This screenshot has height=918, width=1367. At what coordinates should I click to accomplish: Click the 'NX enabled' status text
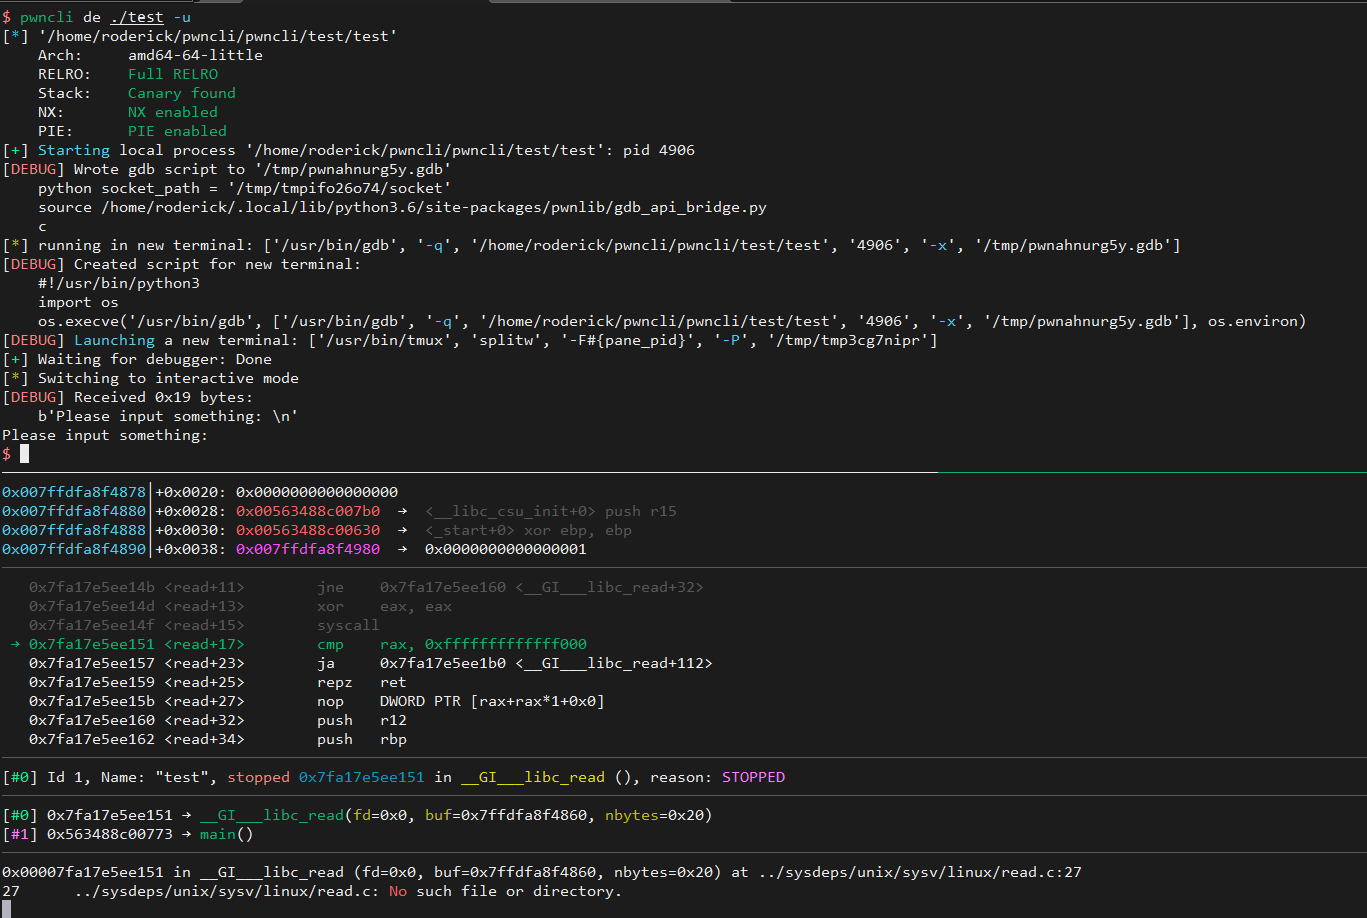(172, 112)
